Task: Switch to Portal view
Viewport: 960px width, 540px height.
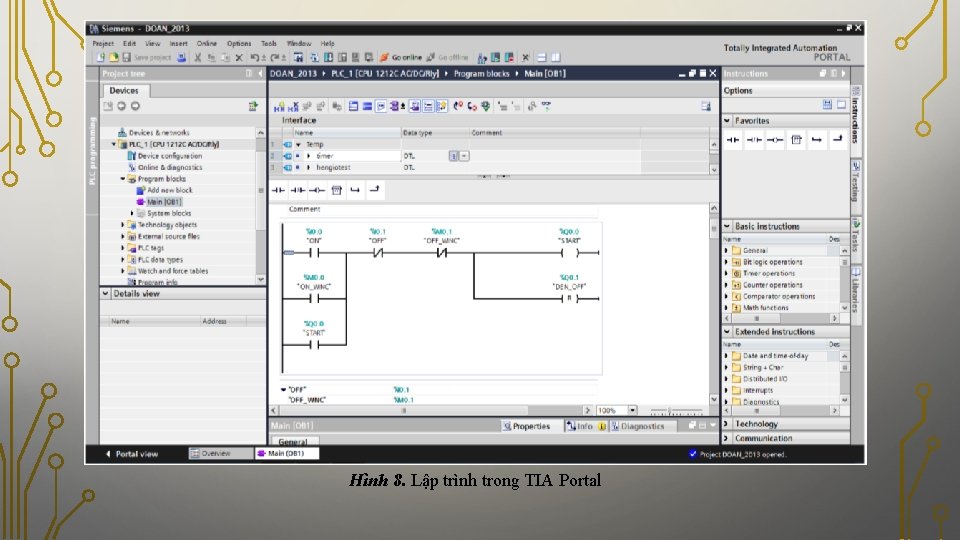Action: 132,454
